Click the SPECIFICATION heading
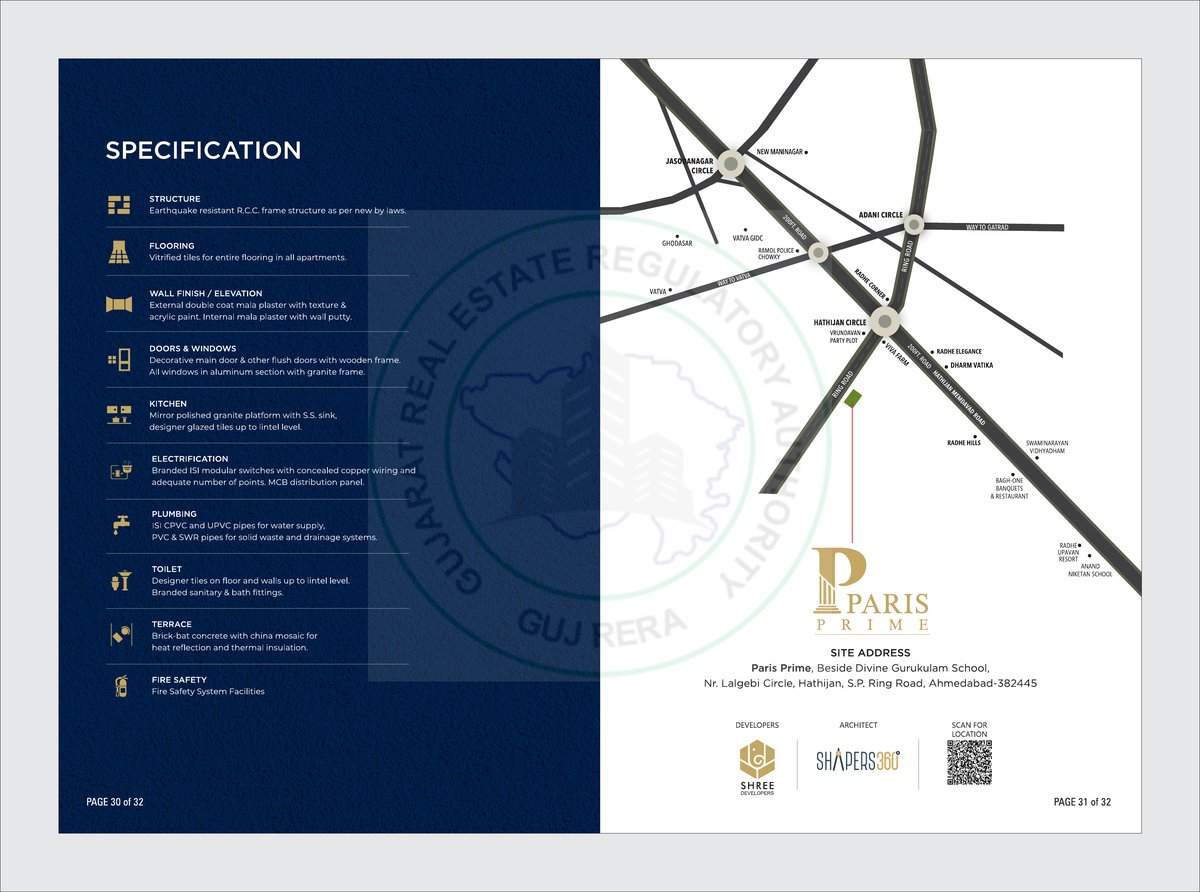Image resolution: width=1200 pixels, height=892 pixels. point(203,151)
